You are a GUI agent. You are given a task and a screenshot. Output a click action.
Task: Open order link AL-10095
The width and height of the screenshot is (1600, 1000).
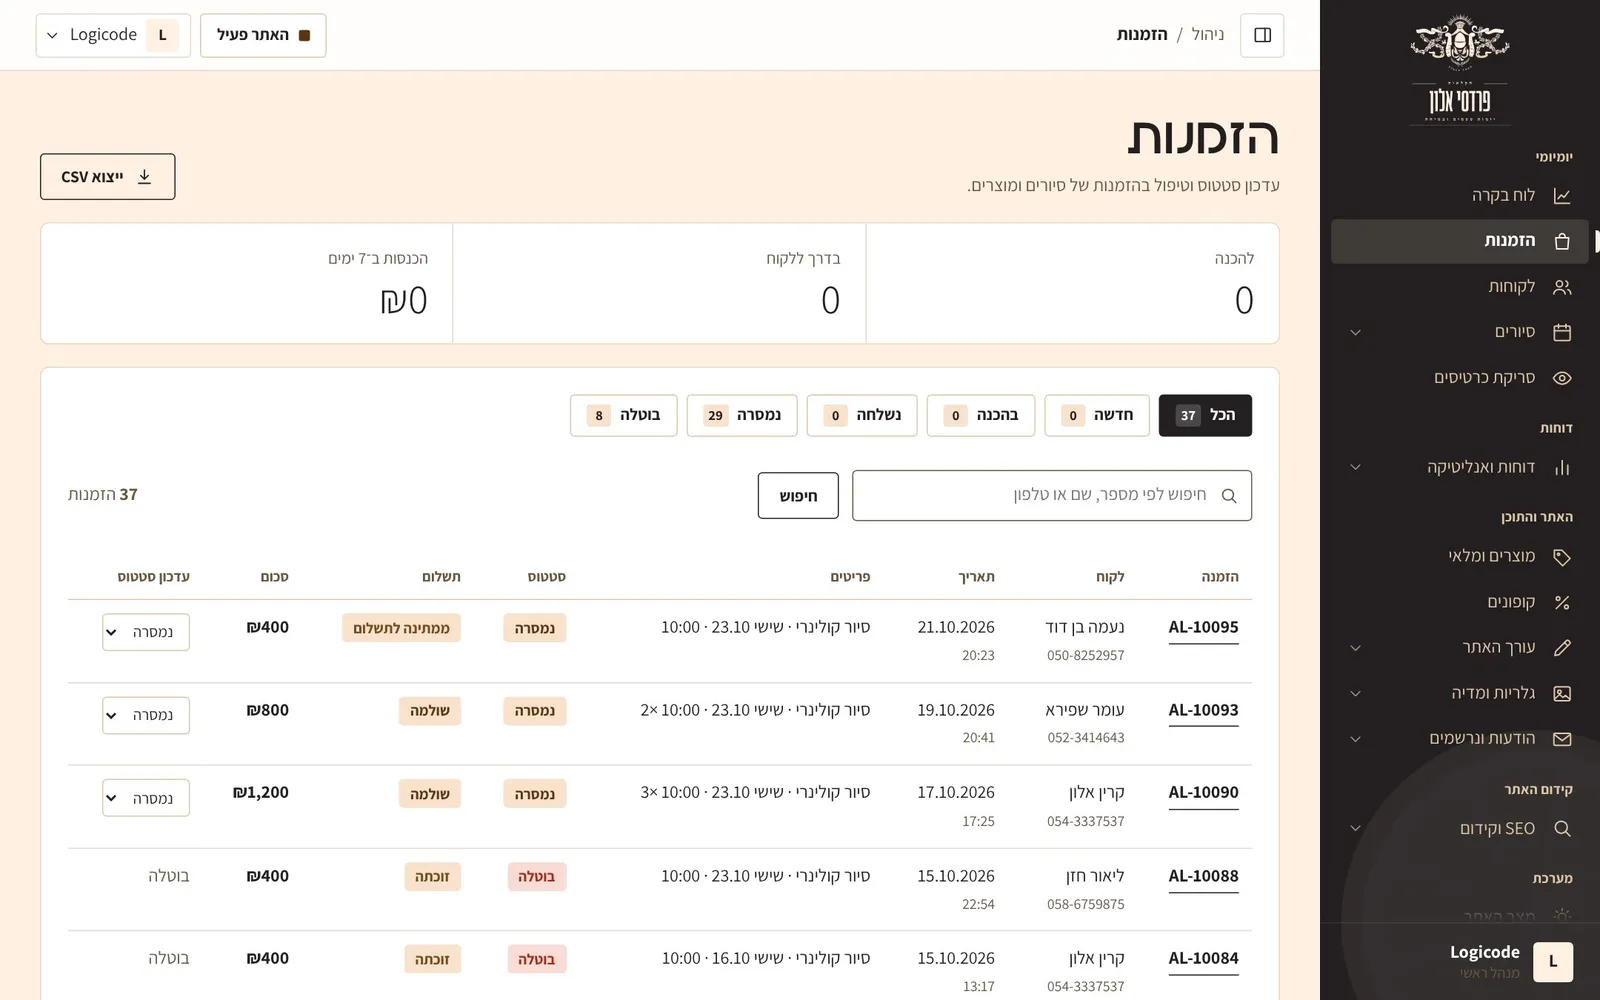pyautogui.click(x=1203, y=628)
